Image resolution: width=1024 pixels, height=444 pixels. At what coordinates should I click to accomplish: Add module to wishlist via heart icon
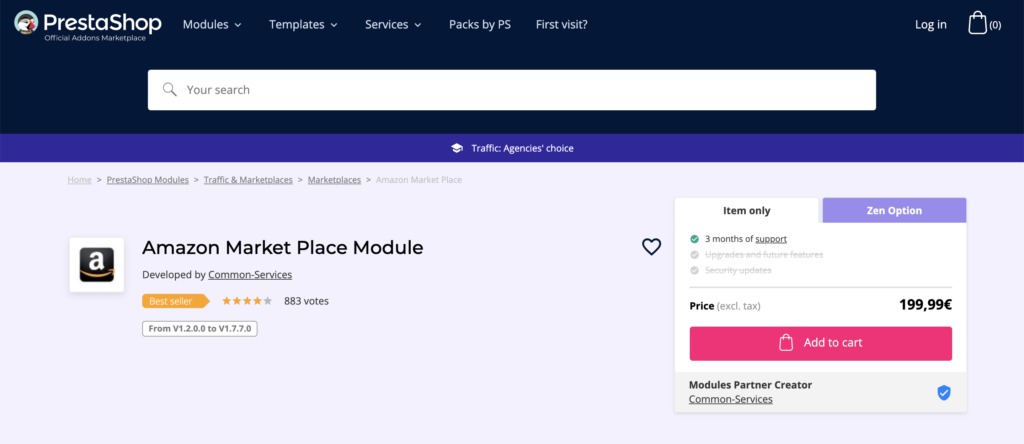point(651,247)
